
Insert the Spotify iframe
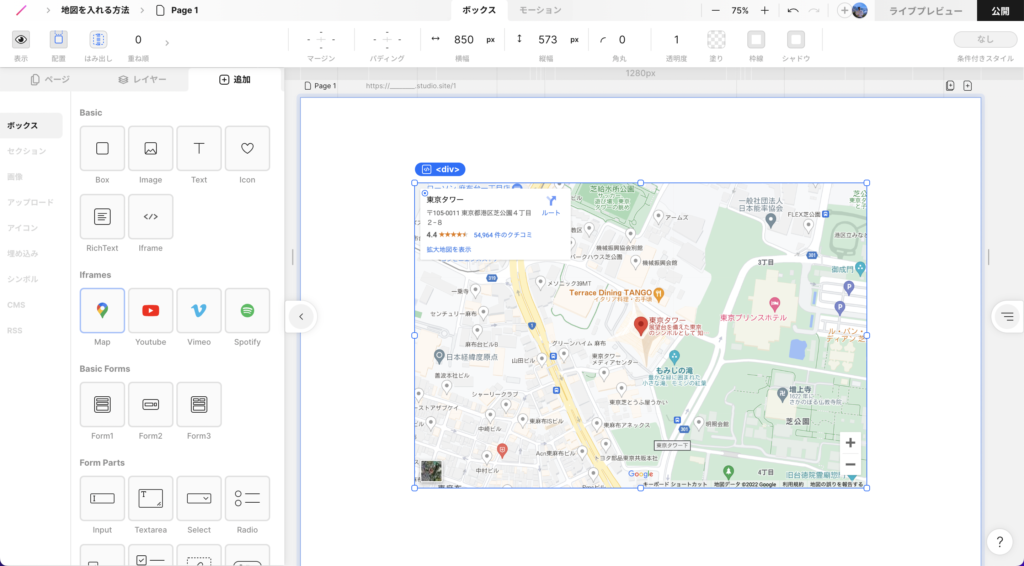click(x=247, y=311)
